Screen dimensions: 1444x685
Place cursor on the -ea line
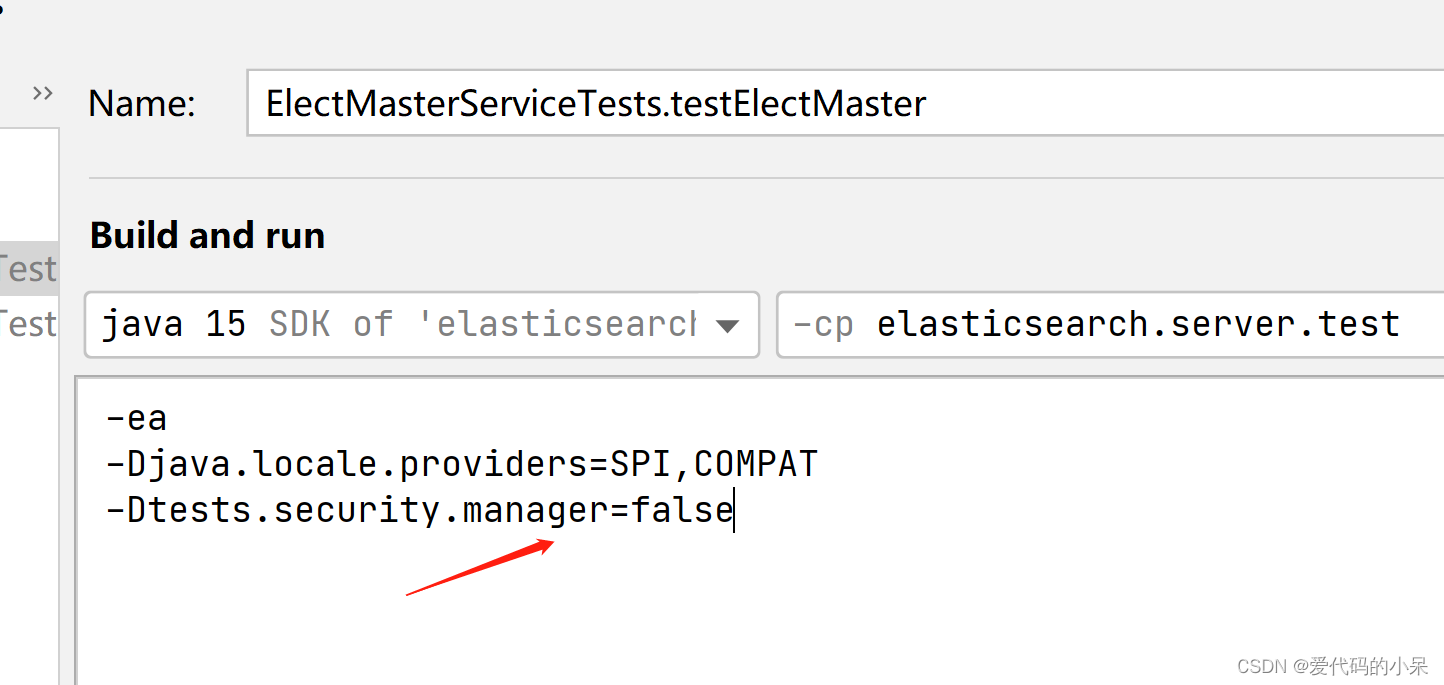click(136, 417)
